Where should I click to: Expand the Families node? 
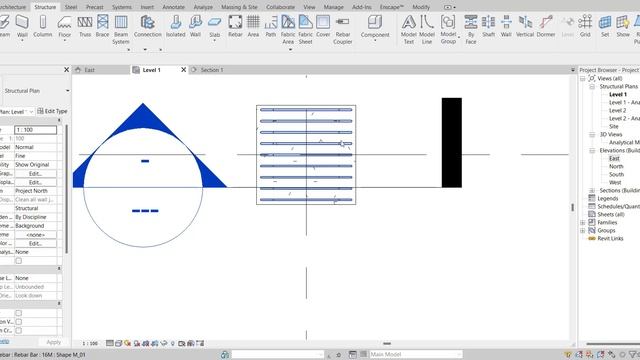coord(583,222)
